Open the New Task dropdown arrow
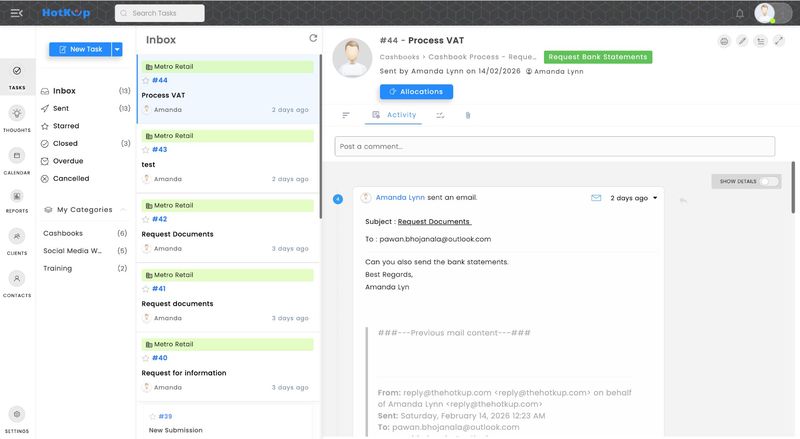This screenshot has height=439, width=800. pos(117,50)
